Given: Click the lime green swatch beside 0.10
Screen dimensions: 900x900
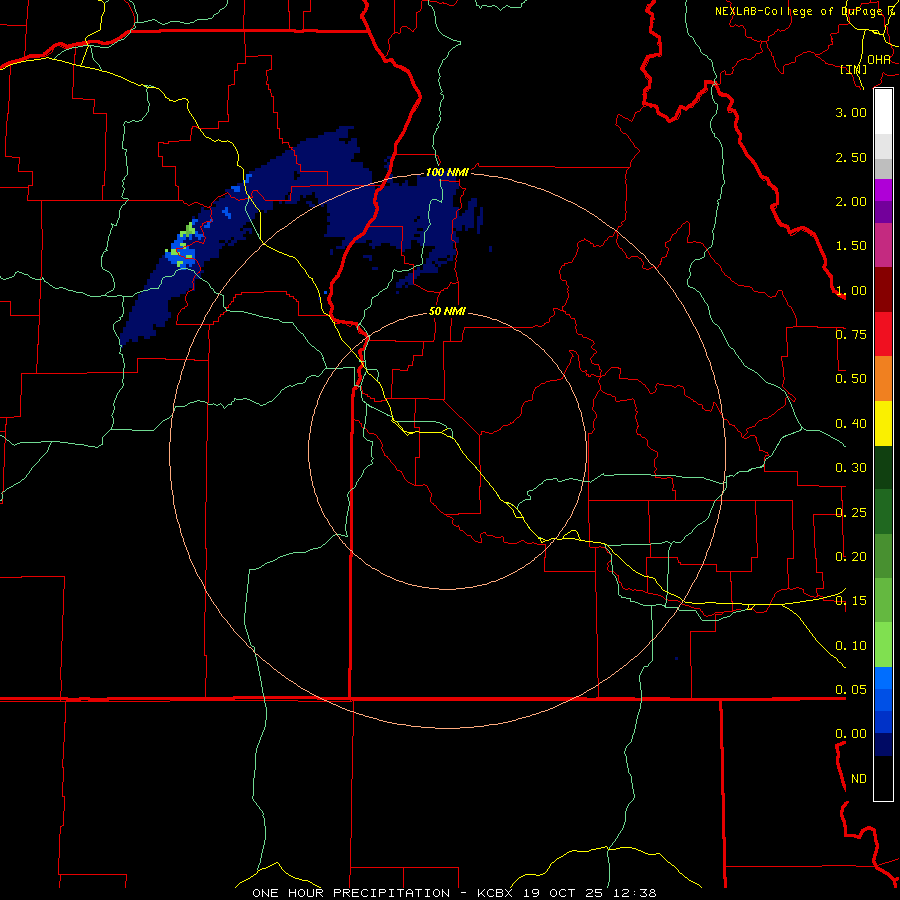Looking at the screenshot, I should click(x=883, y=645).
